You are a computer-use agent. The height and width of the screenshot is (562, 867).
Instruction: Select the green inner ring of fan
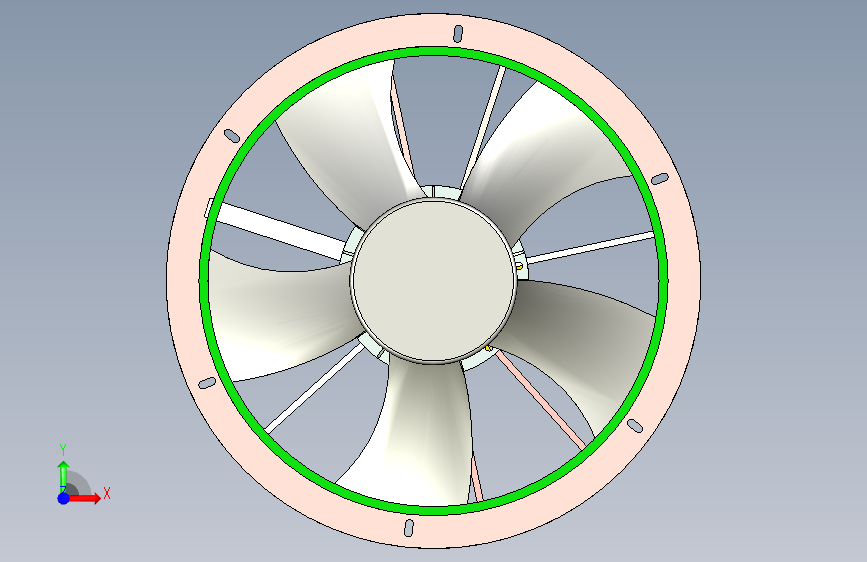(434, 51)
